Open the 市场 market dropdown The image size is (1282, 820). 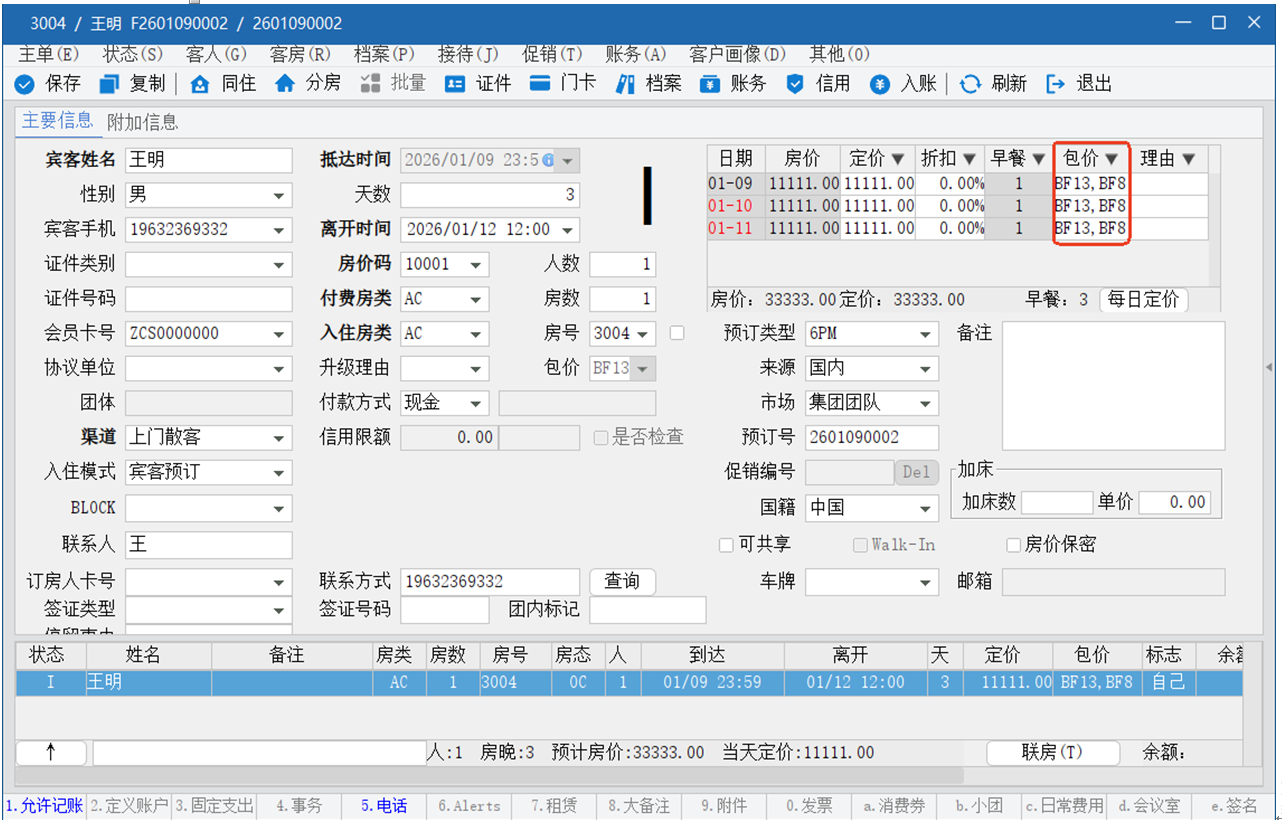click(x=927, y=403)
